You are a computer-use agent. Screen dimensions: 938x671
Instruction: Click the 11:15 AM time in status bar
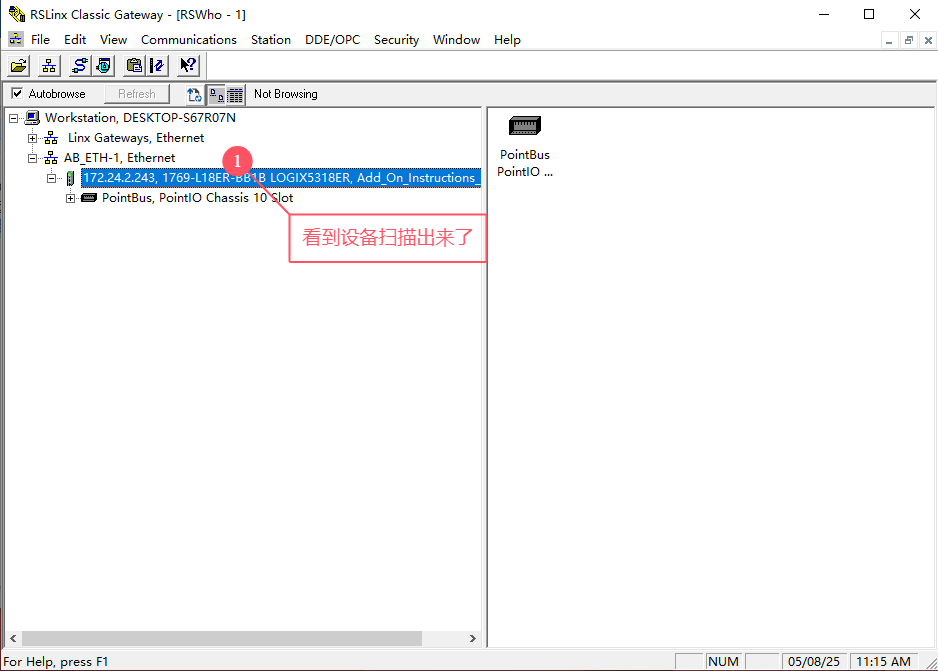coord(883,661)
